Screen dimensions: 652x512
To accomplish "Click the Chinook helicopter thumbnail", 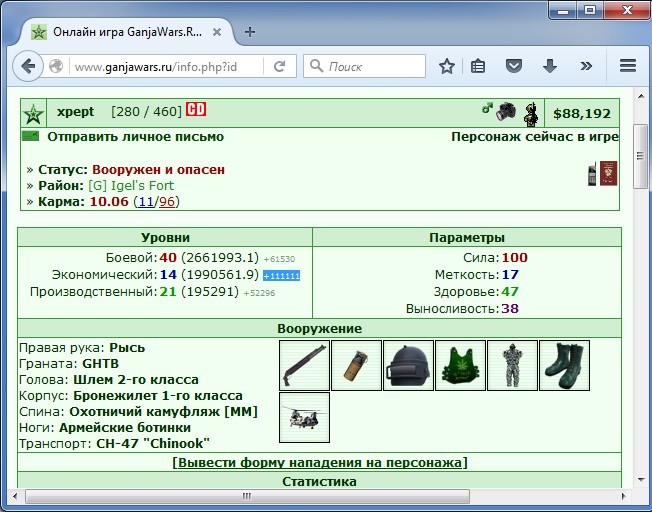I will tap(304, 417).
